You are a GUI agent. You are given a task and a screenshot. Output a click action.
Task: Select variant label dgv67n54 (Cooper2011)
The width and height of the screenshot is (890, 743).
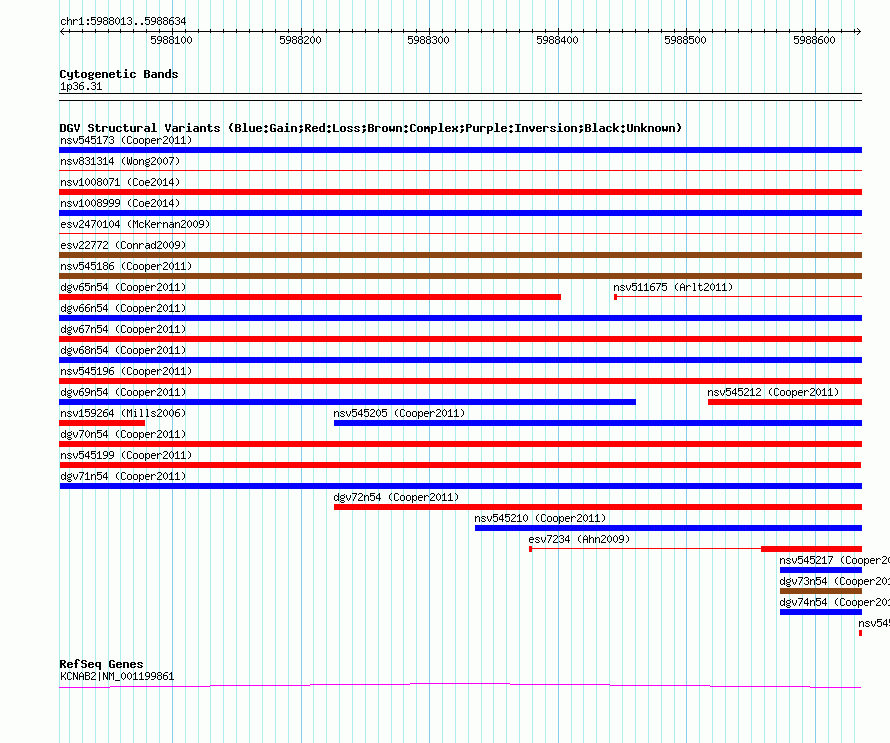coord(123,329)
